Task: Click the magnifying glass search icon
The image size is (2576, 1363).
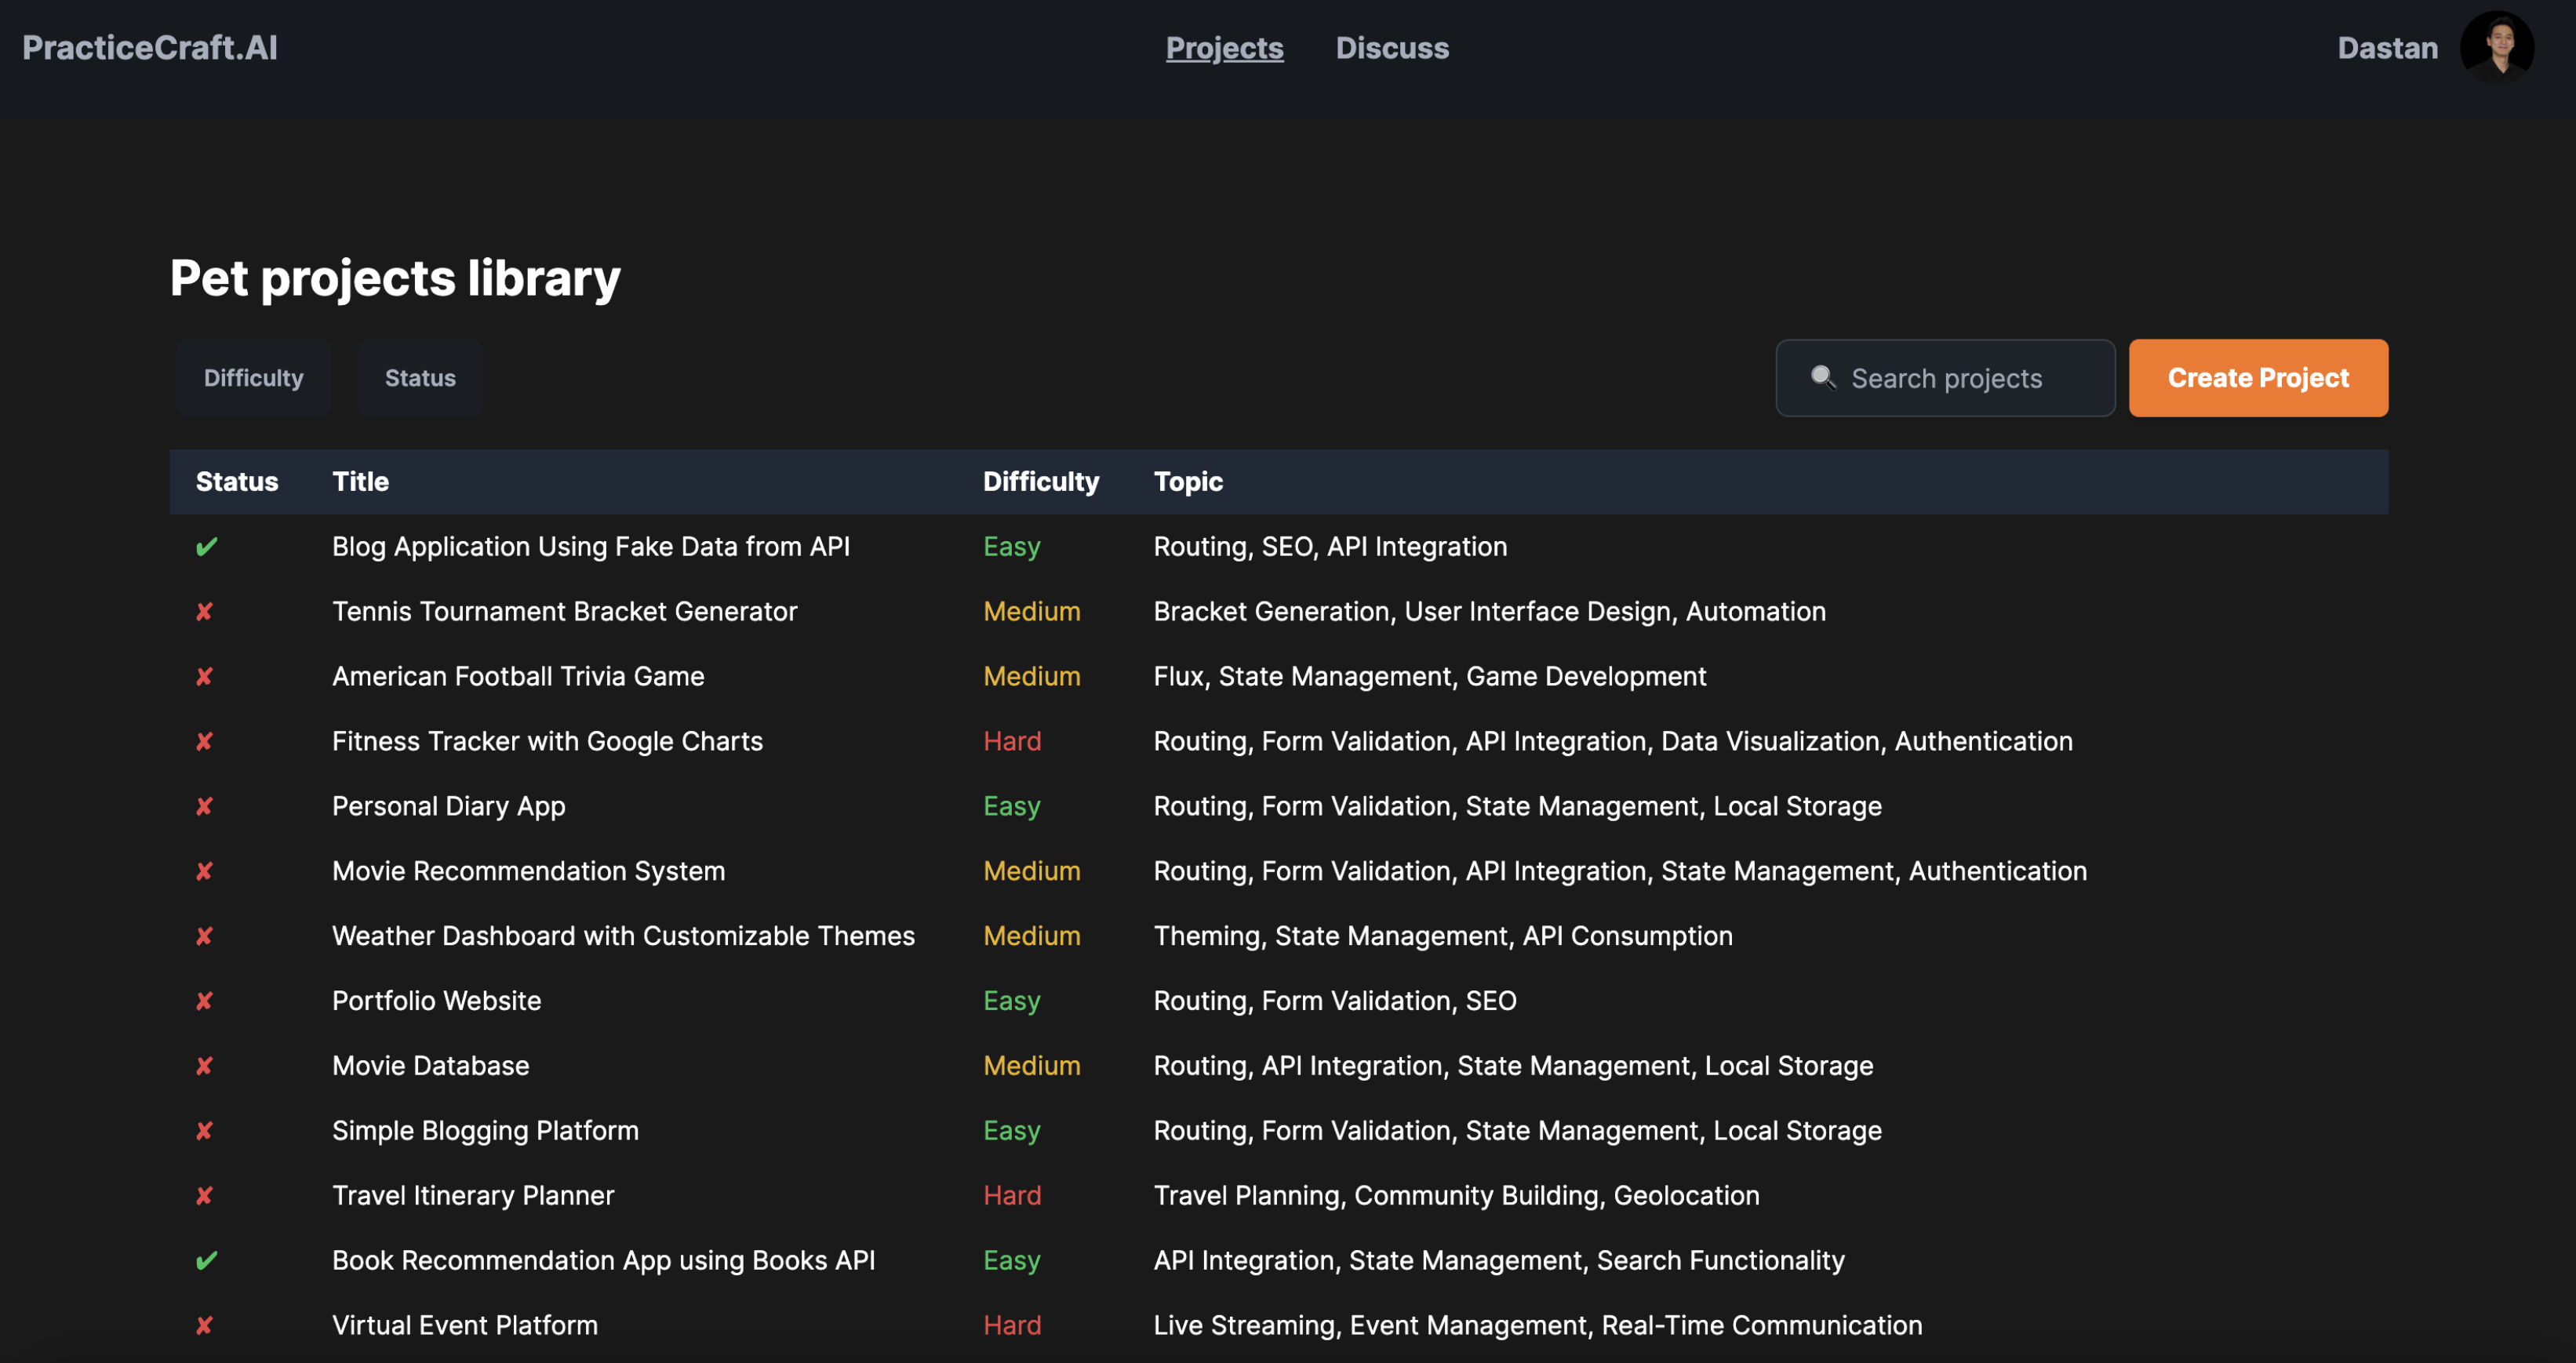Action: [x=1822, y=378]
